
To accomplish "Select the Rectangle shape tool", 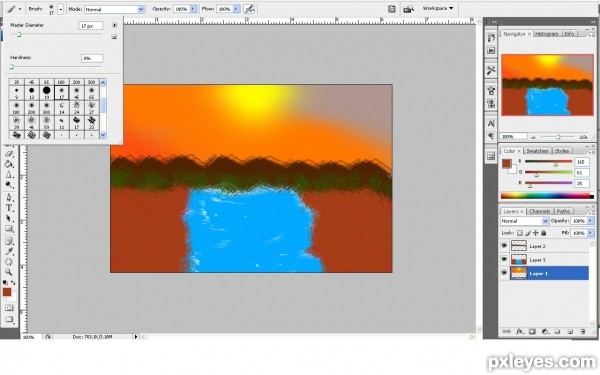I will tap(9, 229).
